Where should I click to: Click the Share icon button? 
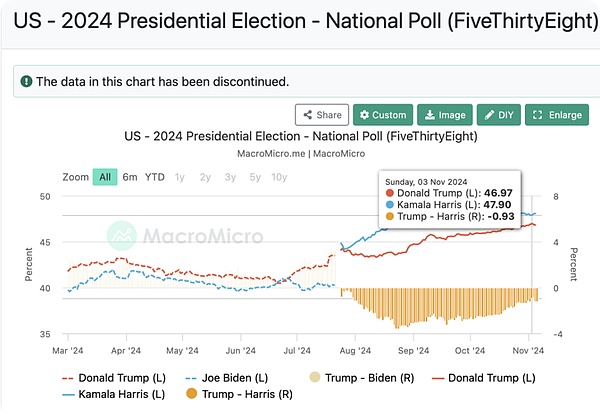coord(322,115)
